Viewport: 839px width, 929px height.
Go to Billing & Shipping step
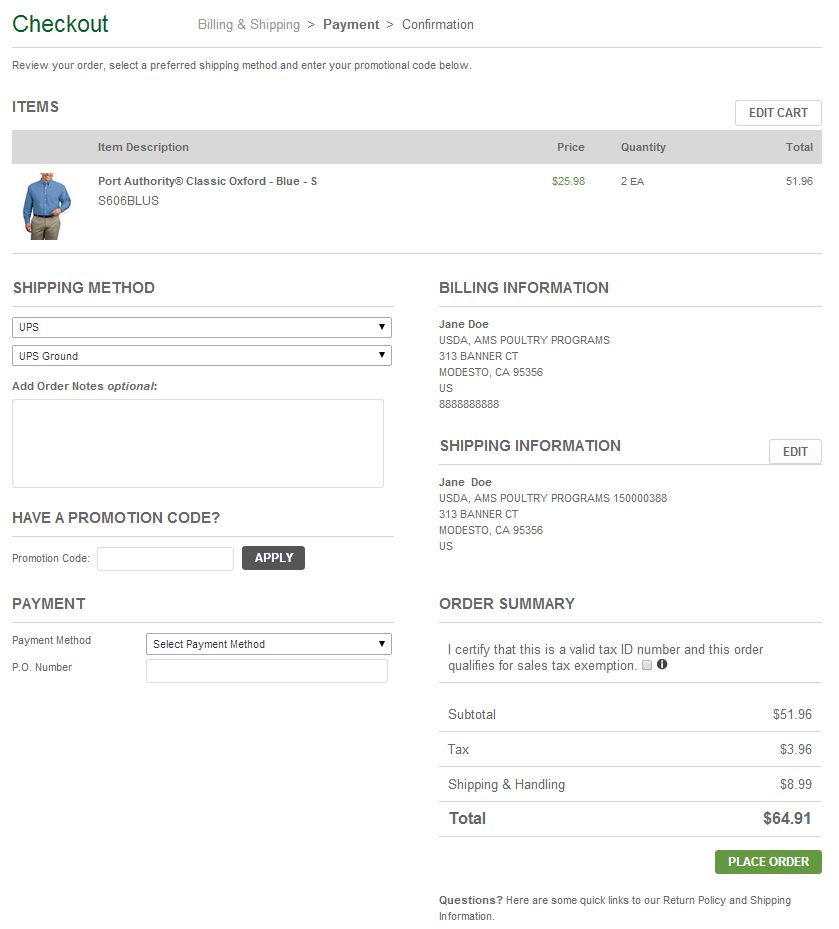[x=248, y=24]
